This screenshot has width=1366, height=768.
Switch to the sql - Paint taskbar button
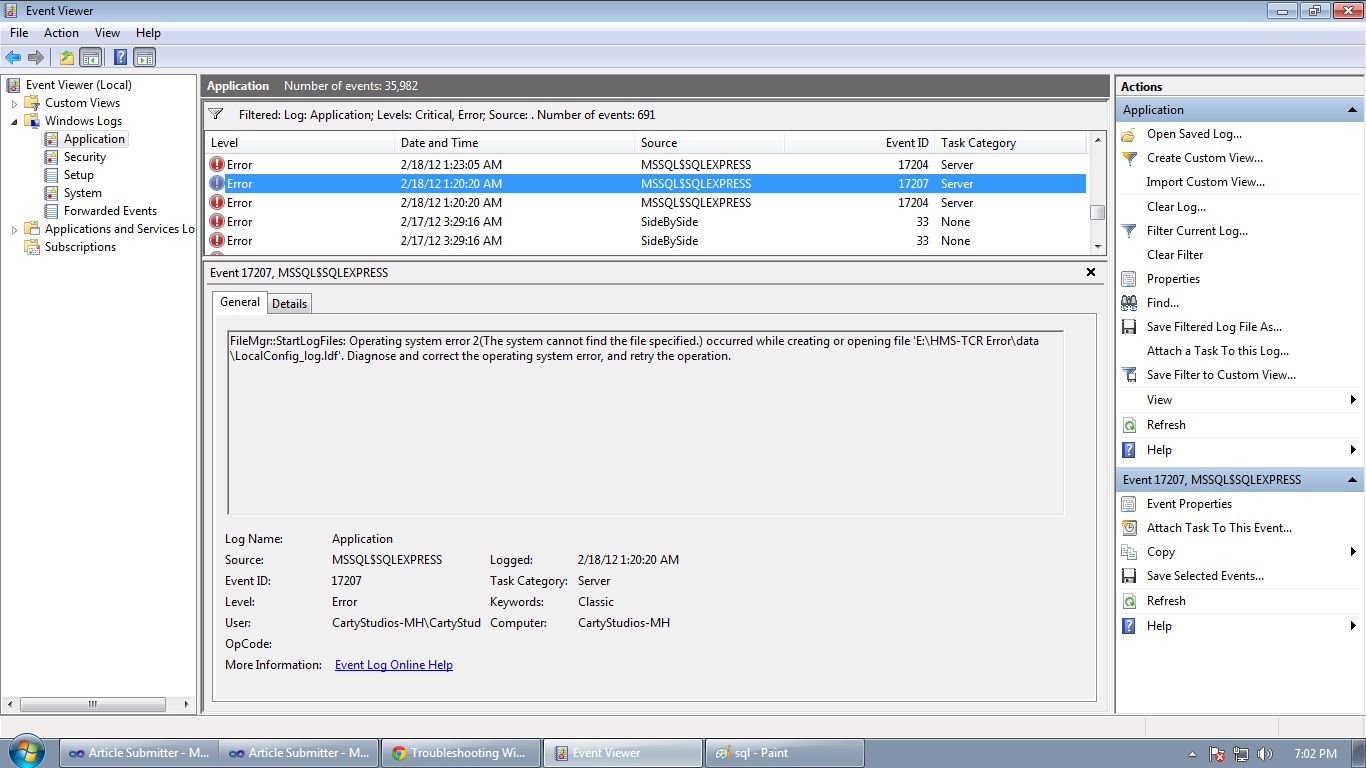786,753
